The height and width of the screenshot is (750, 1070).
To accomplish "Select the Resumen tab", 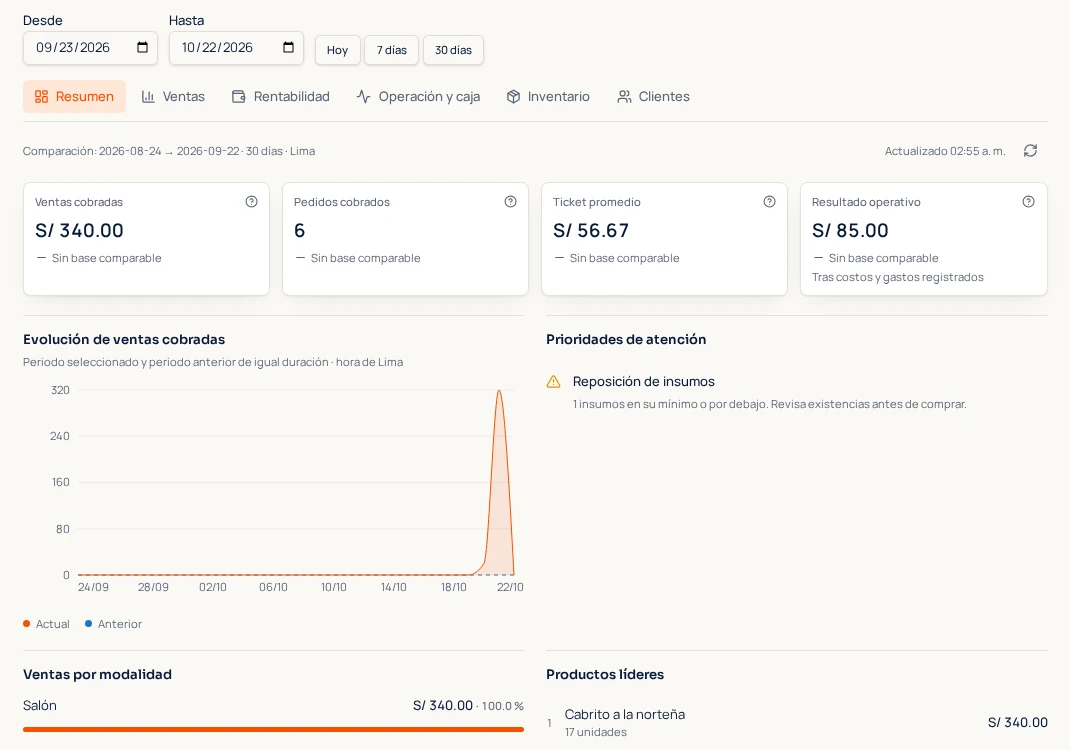I will click(x=74, y=96).
